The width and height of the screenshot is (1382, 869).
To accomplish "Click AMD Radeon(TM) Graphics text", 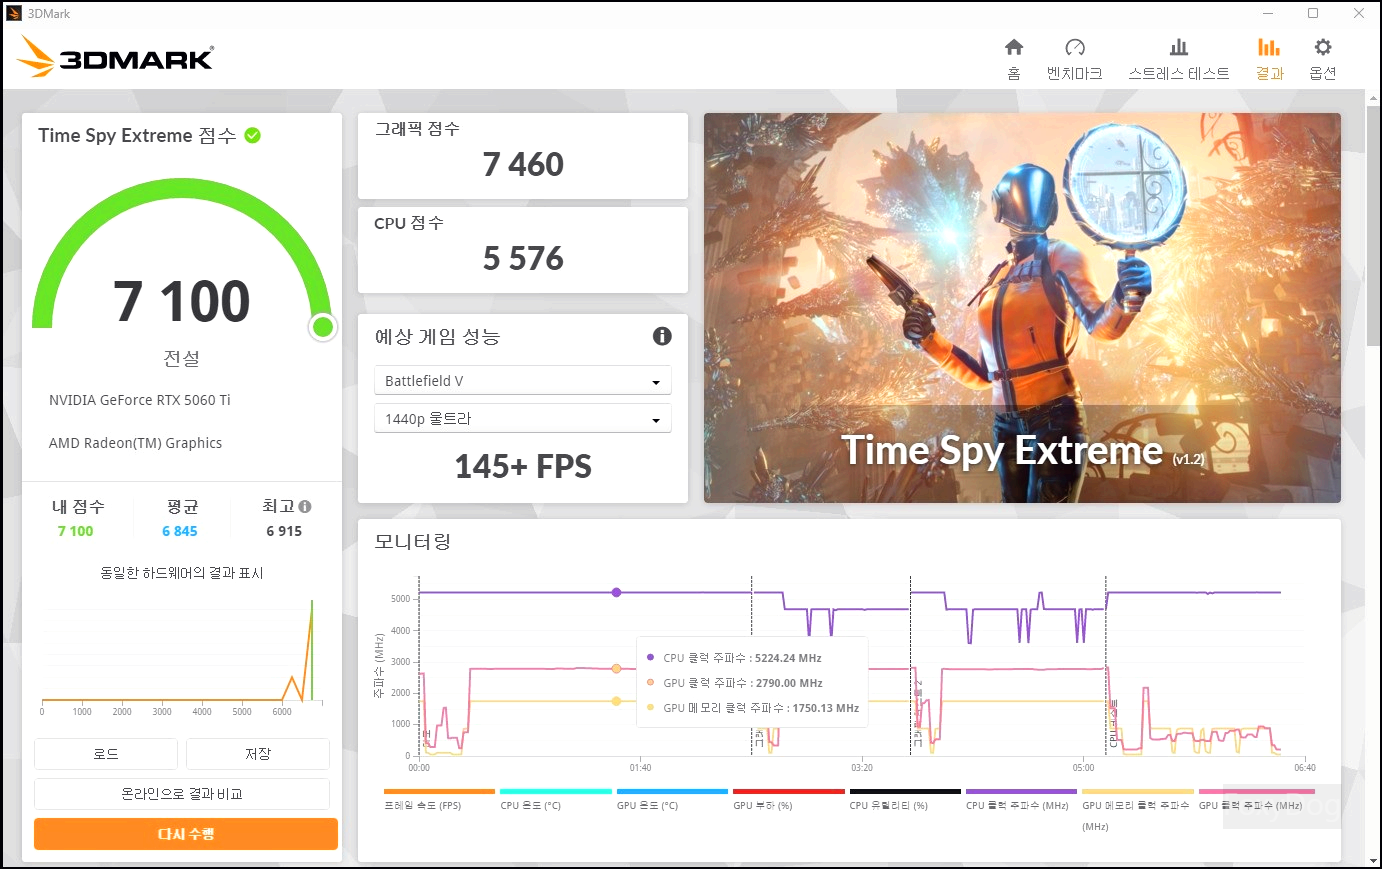I will tap(136, 443).
